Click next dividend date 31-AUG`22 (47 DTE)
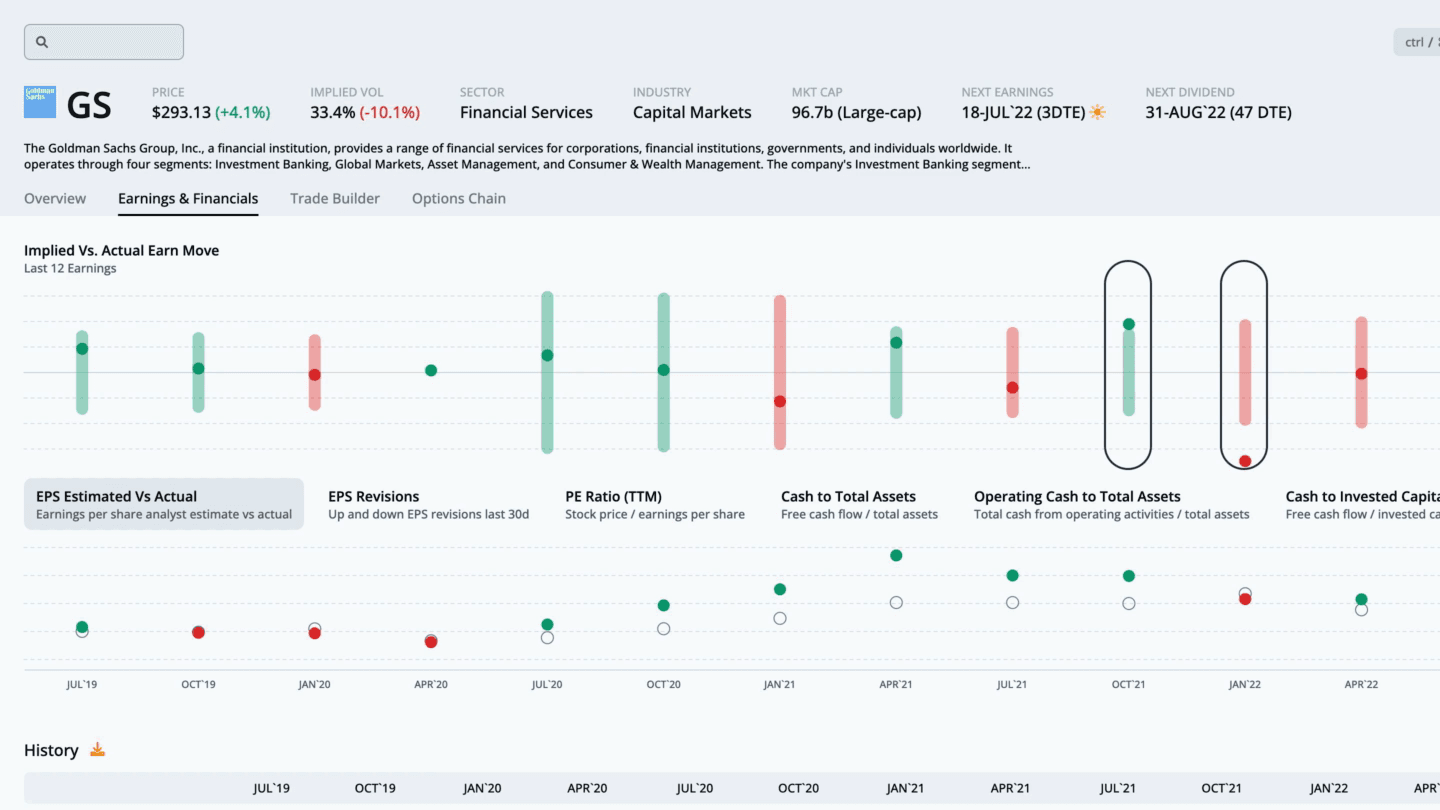This screenshot has width=1440, height=810. pyautogui.click(x=1218, y=112)
